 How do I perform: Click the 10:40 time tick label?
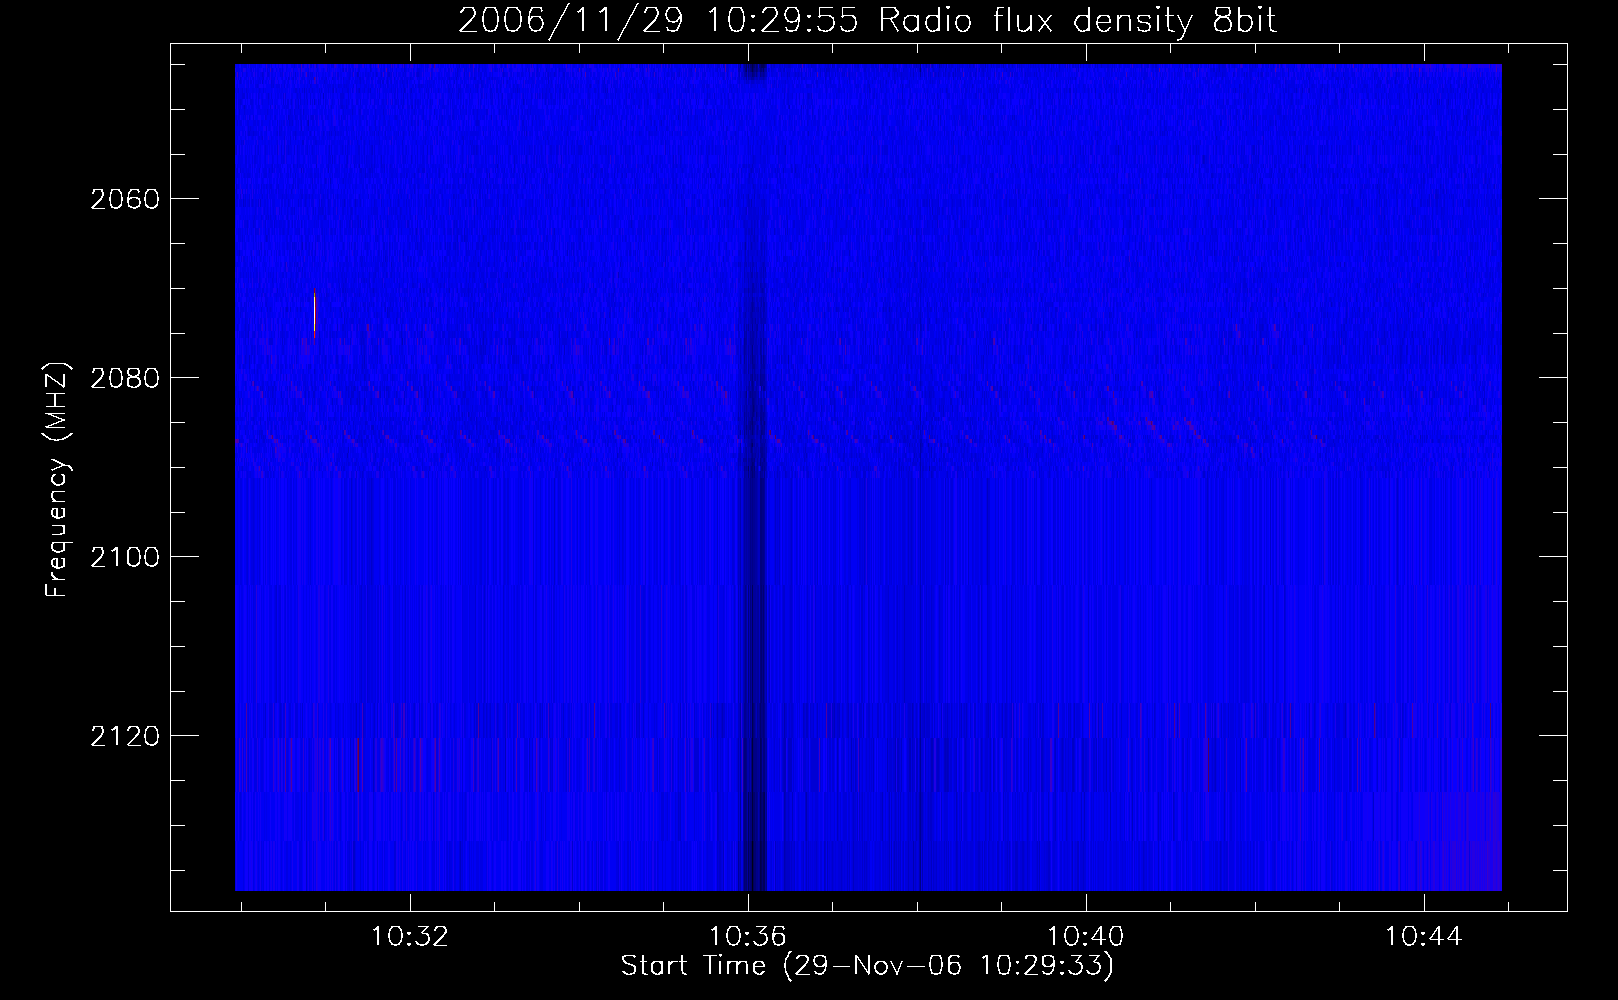pos(1086,936)
